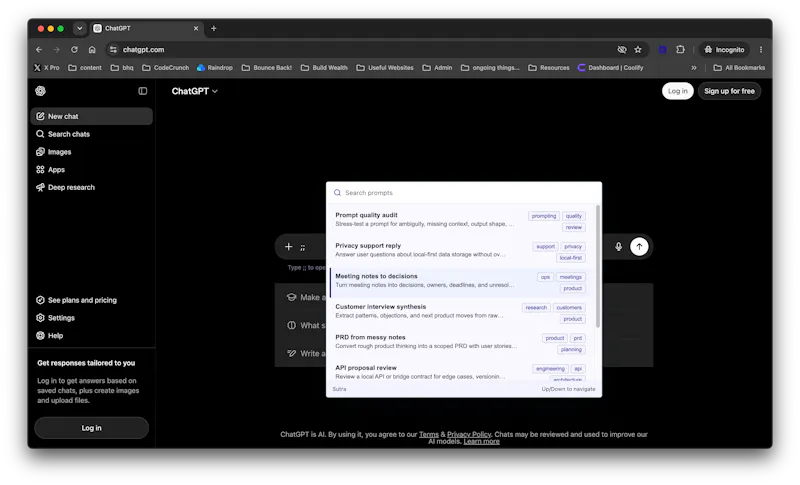Click the prompt list scrollbar
This screenshot has height=485, width=800.
tap(597, 266)
